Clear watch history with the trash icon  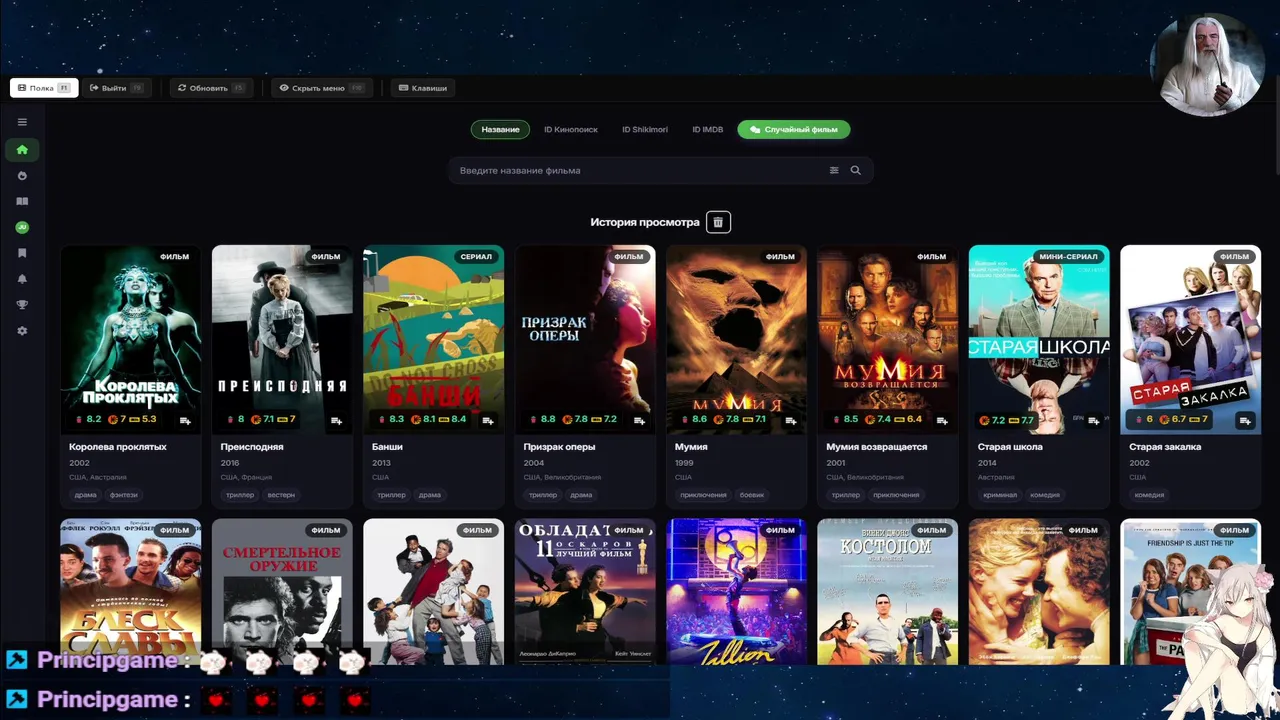click(718, 222)
